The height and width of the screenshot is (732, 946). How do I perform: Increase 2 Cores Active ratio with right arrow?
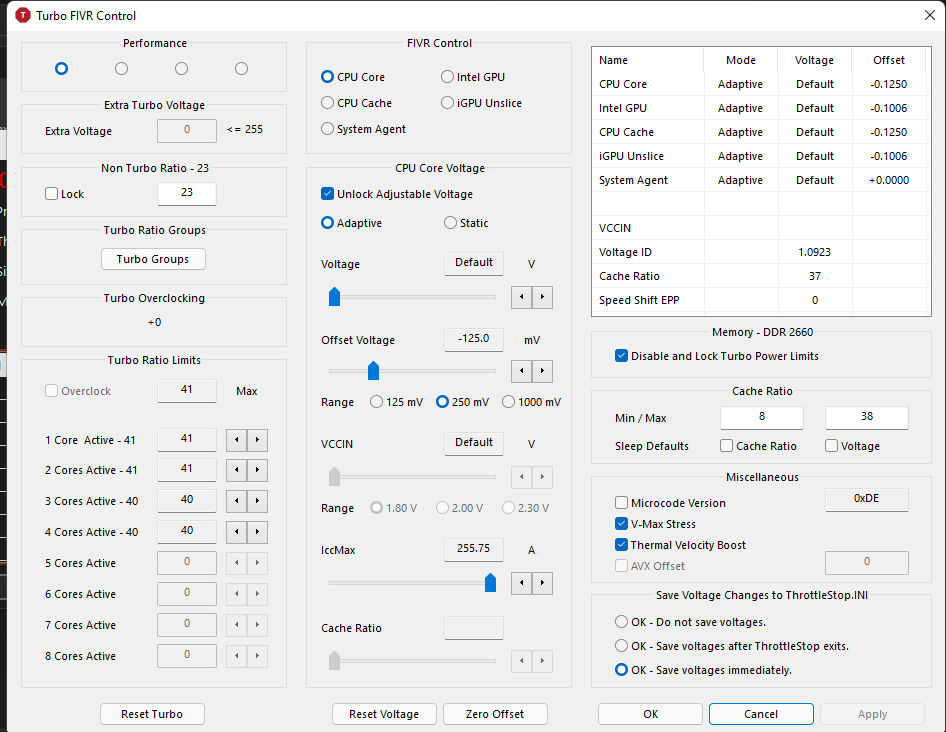(x=258, y=469)
